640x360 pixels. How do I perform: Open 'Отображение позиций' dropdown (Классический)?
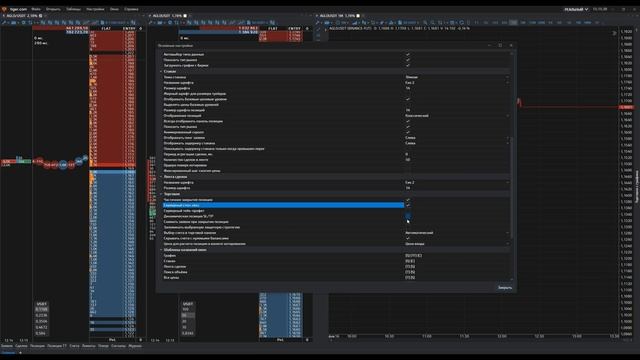tap(457, 116)
